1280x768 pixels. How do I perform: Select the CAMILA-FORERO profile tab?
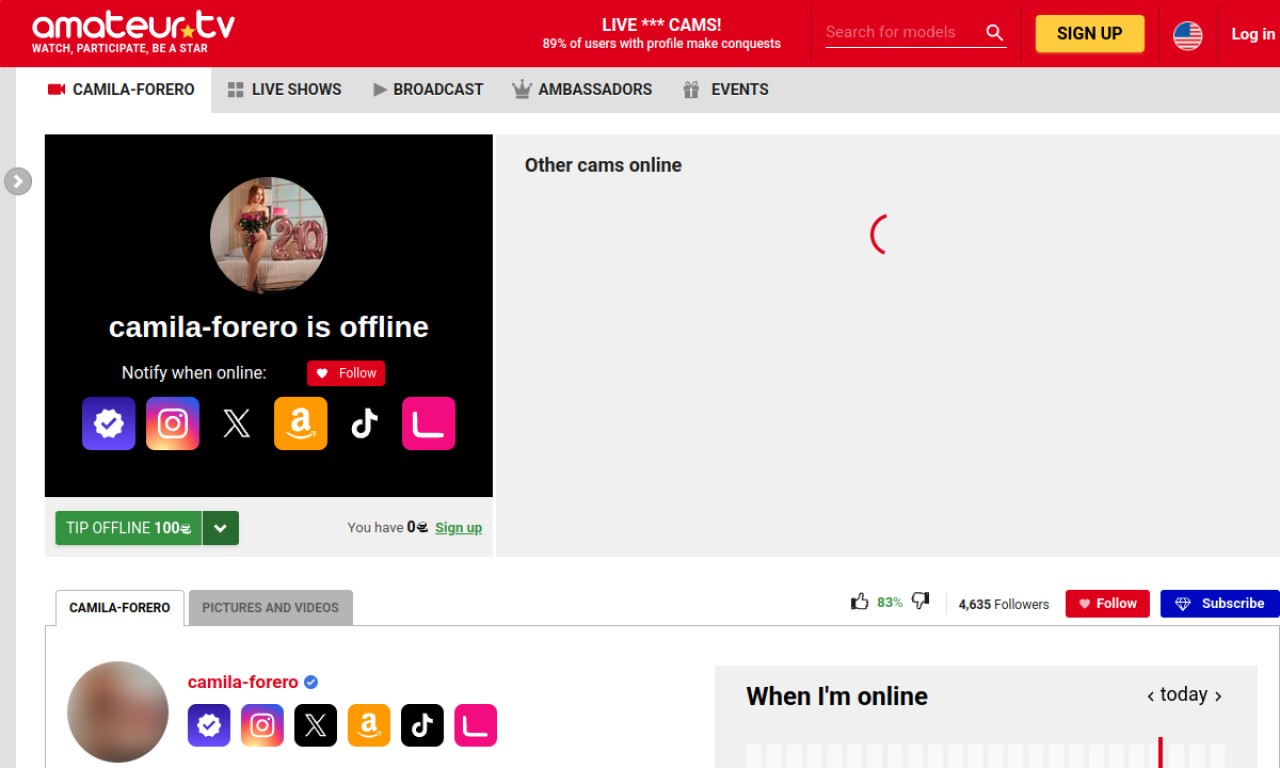120,608
